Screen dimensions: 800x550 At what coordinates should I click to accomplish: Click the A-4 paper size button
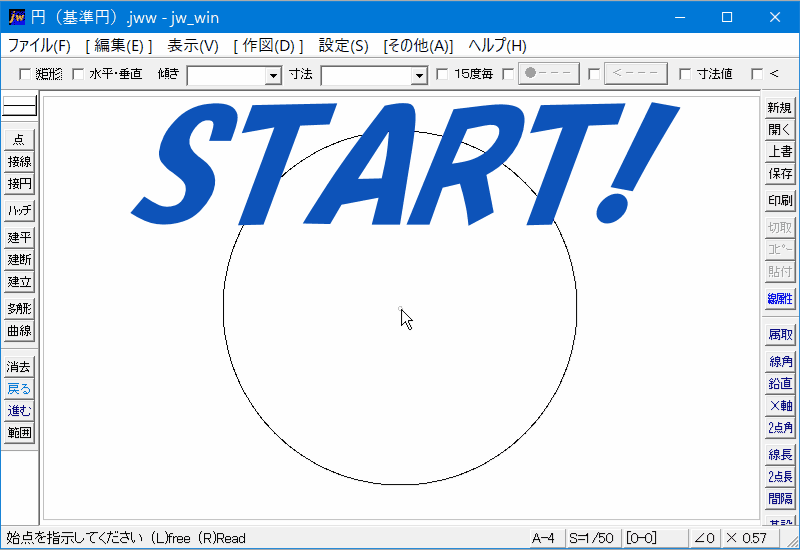pyautogui.click(x=545, y=538)
